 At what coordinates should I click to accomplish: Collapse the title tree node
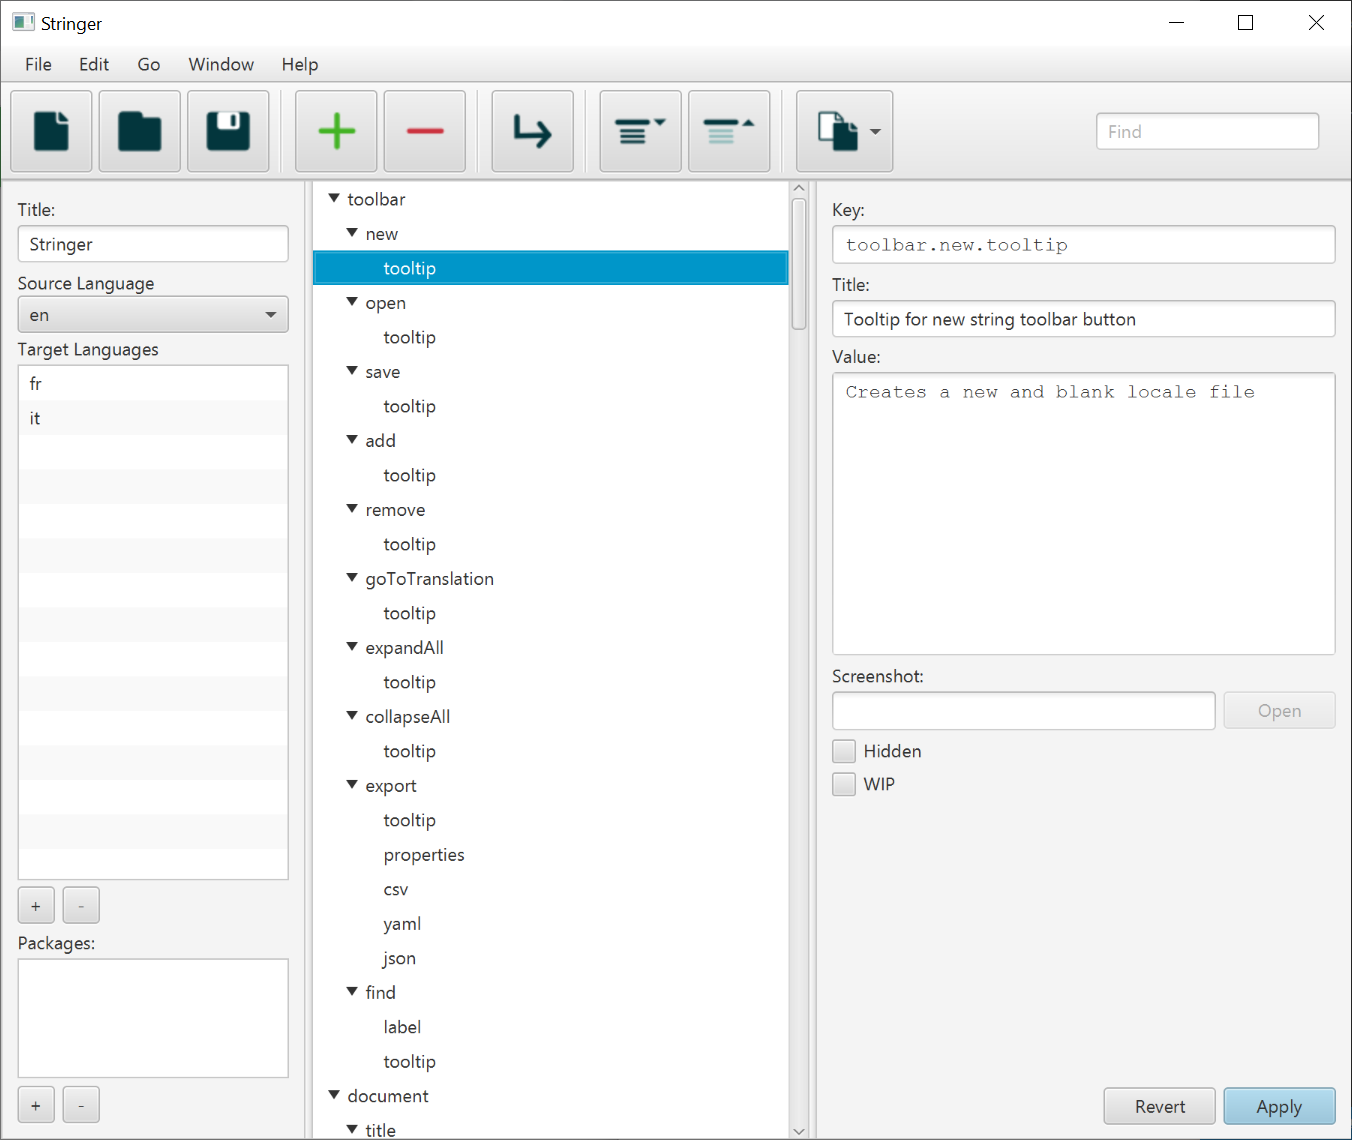tap(352, 1129)
